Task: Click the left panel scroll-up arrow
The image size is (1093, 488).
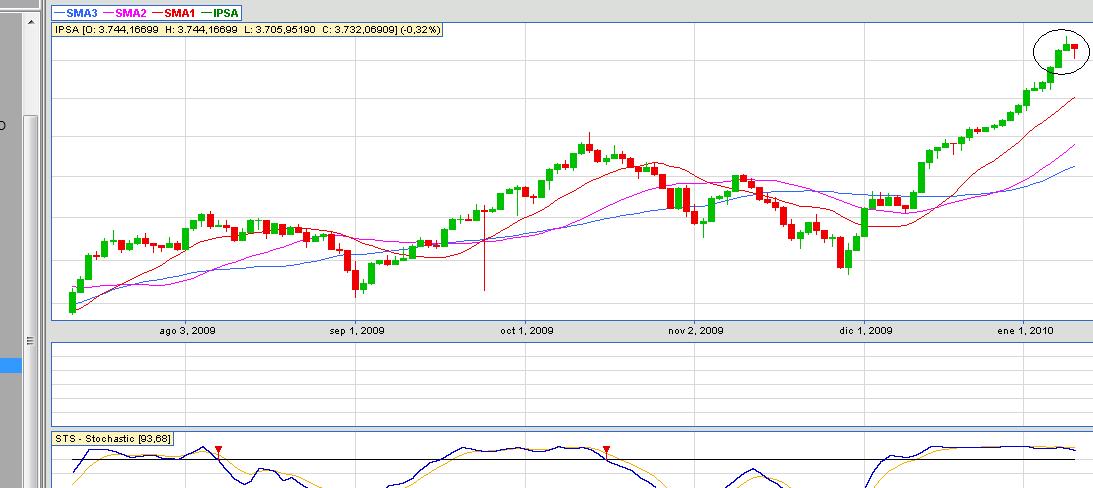Action: 30,22
